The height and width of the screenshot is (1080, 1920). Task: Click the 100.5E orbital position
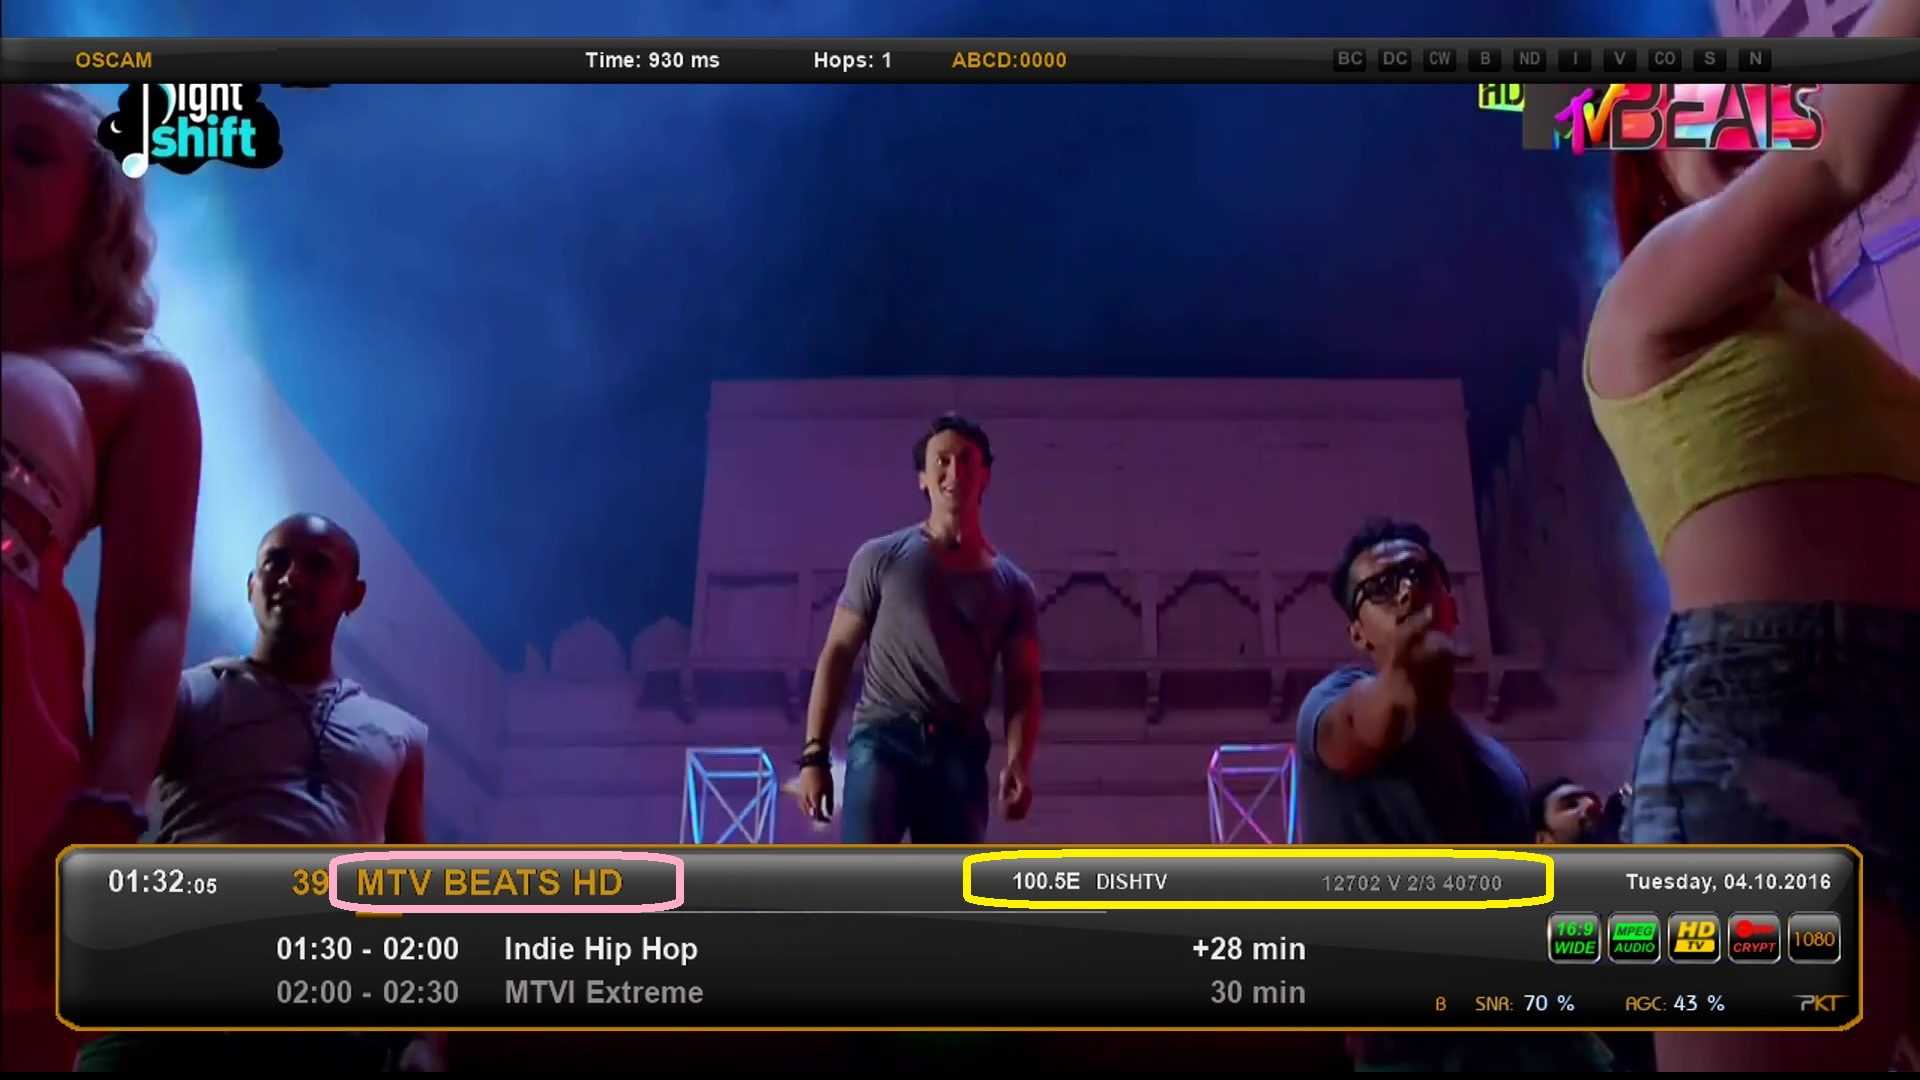coord(1046,881)
